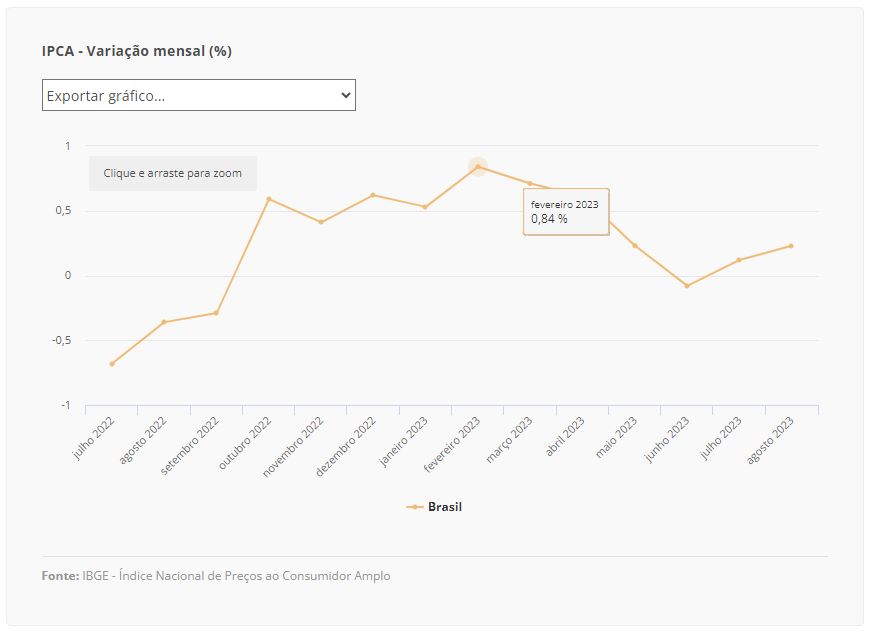Toggle the Brasil series in legend
Image resolution: width=873 pixels, height=633 pixels.
434,507
